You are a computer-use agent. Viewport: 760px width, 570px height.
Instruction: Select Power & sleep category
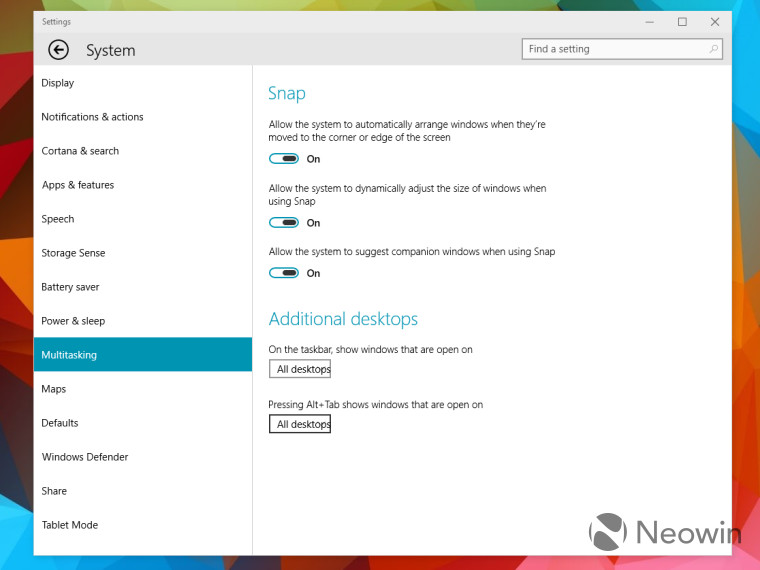[x=73, y=321]
